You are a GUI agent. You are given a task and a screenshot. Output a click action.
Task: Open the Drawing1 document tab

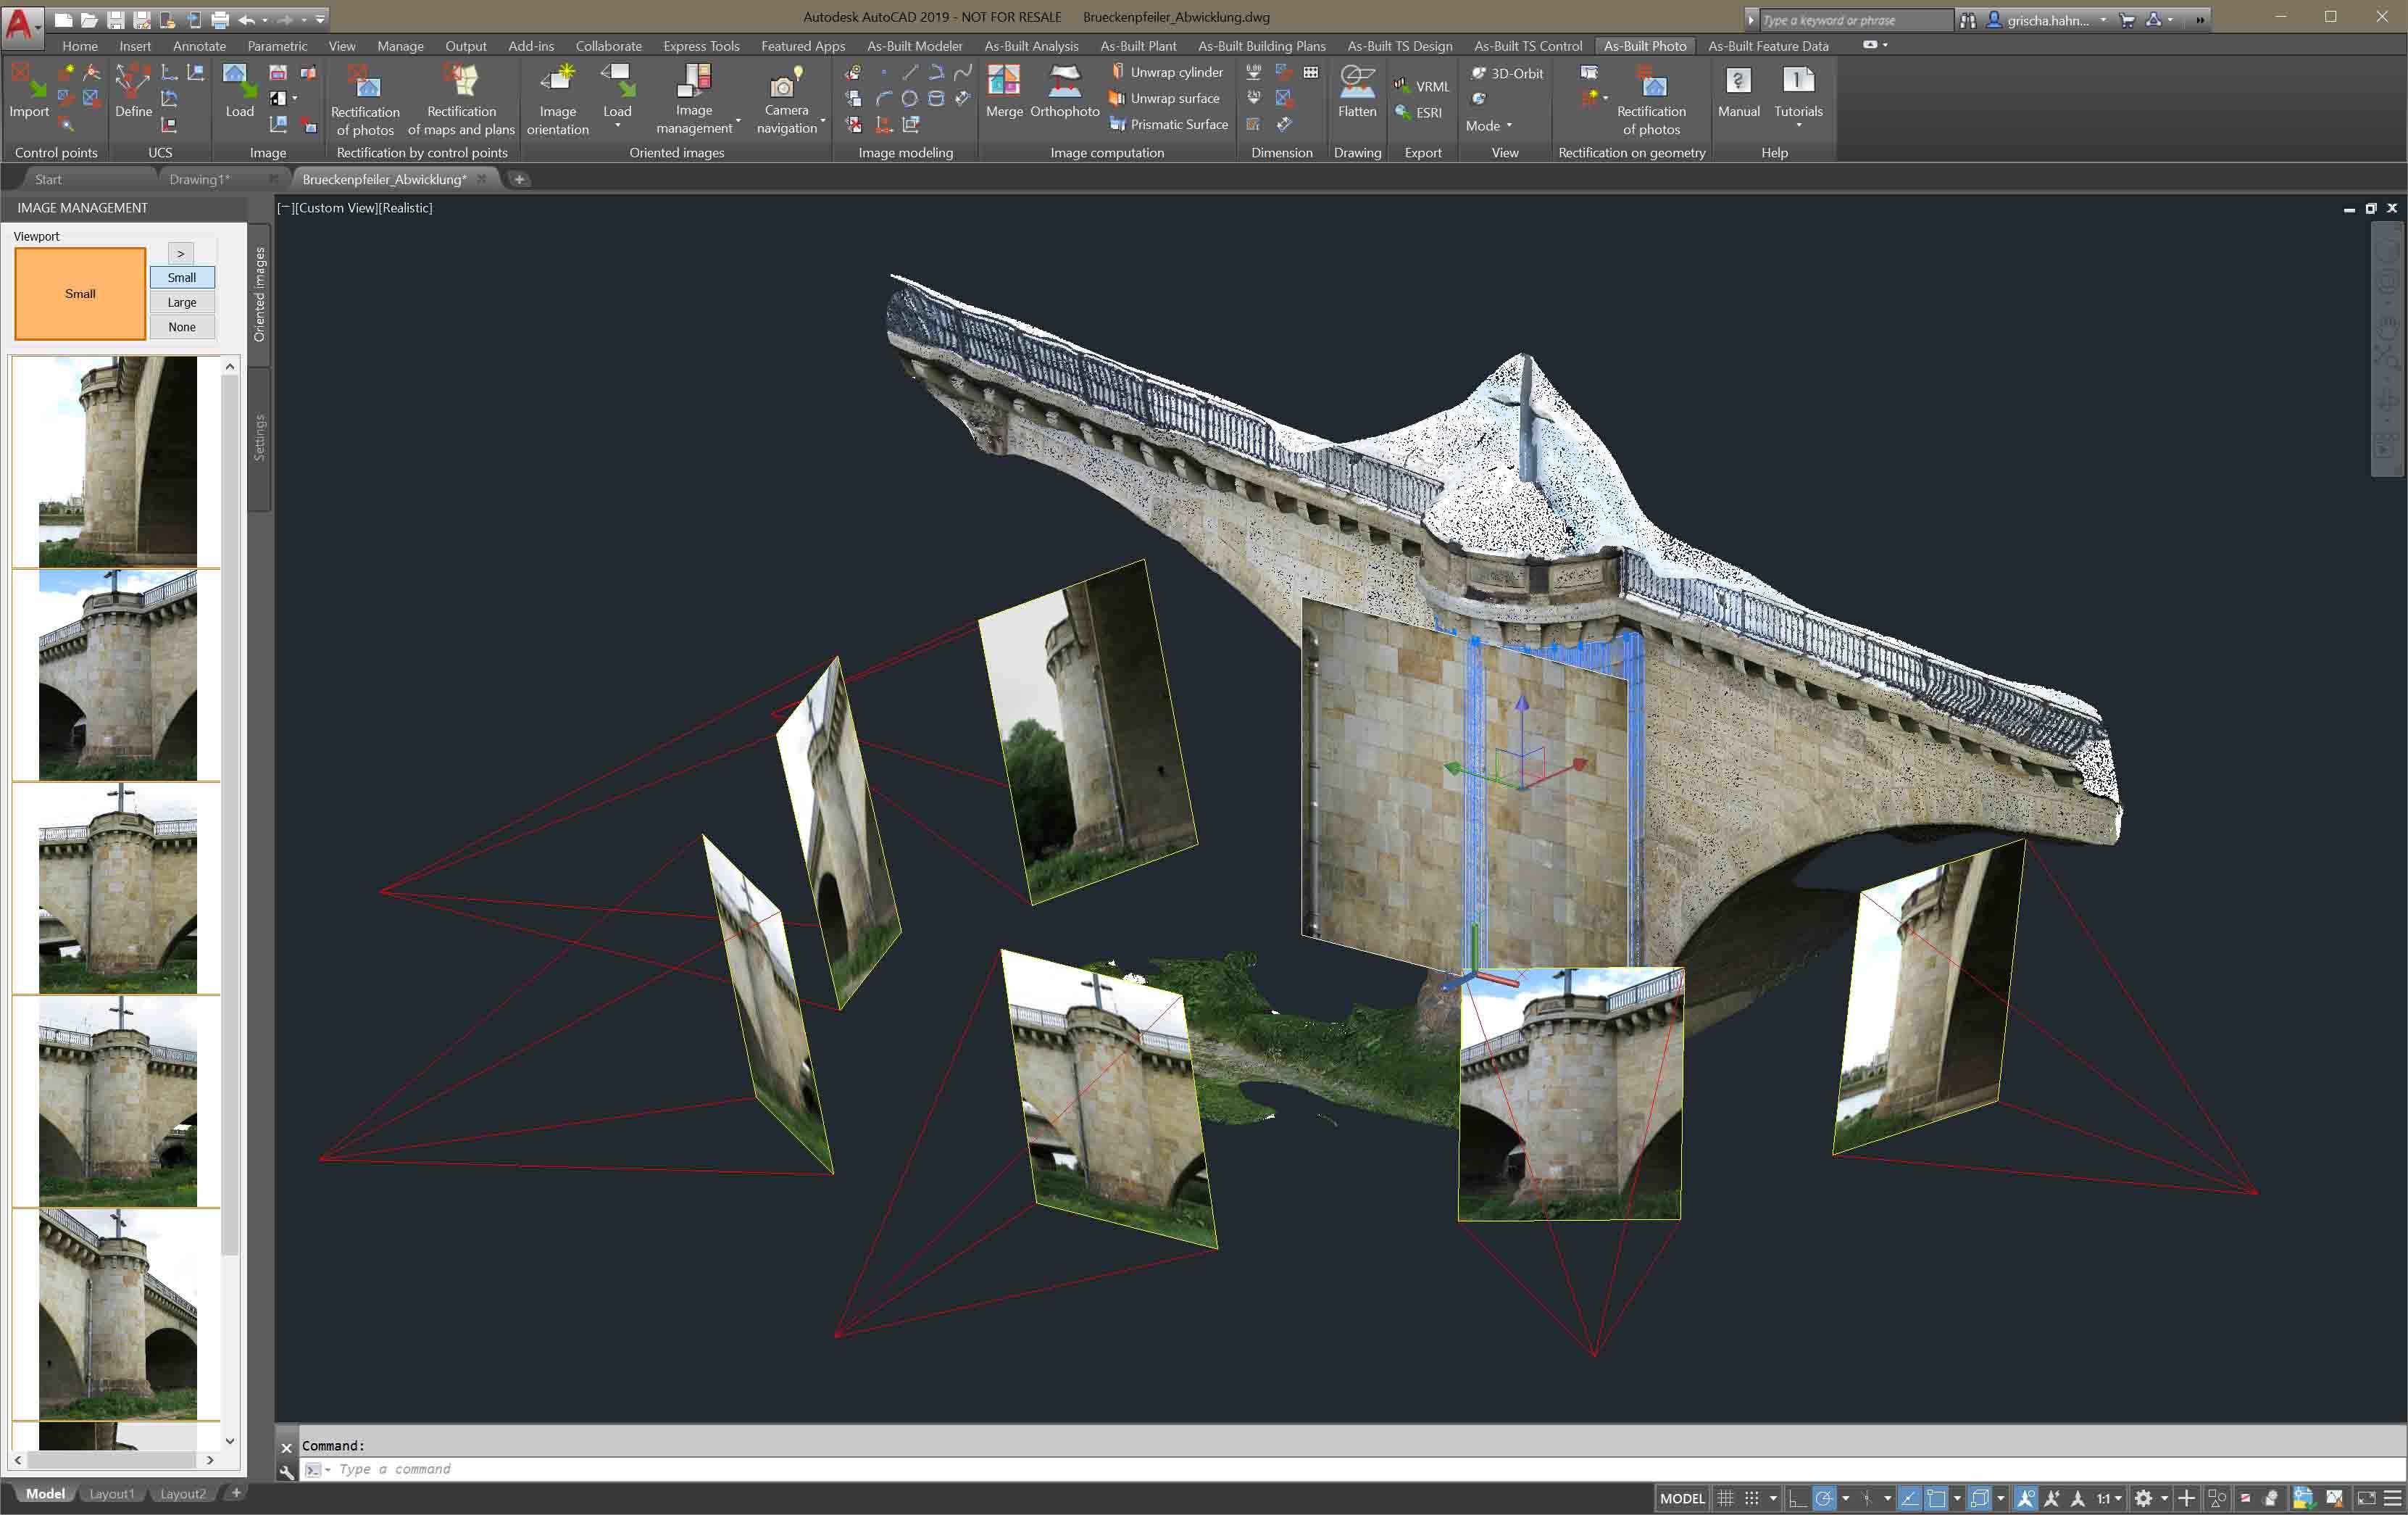pyautogui.click(x=199, y=179)
